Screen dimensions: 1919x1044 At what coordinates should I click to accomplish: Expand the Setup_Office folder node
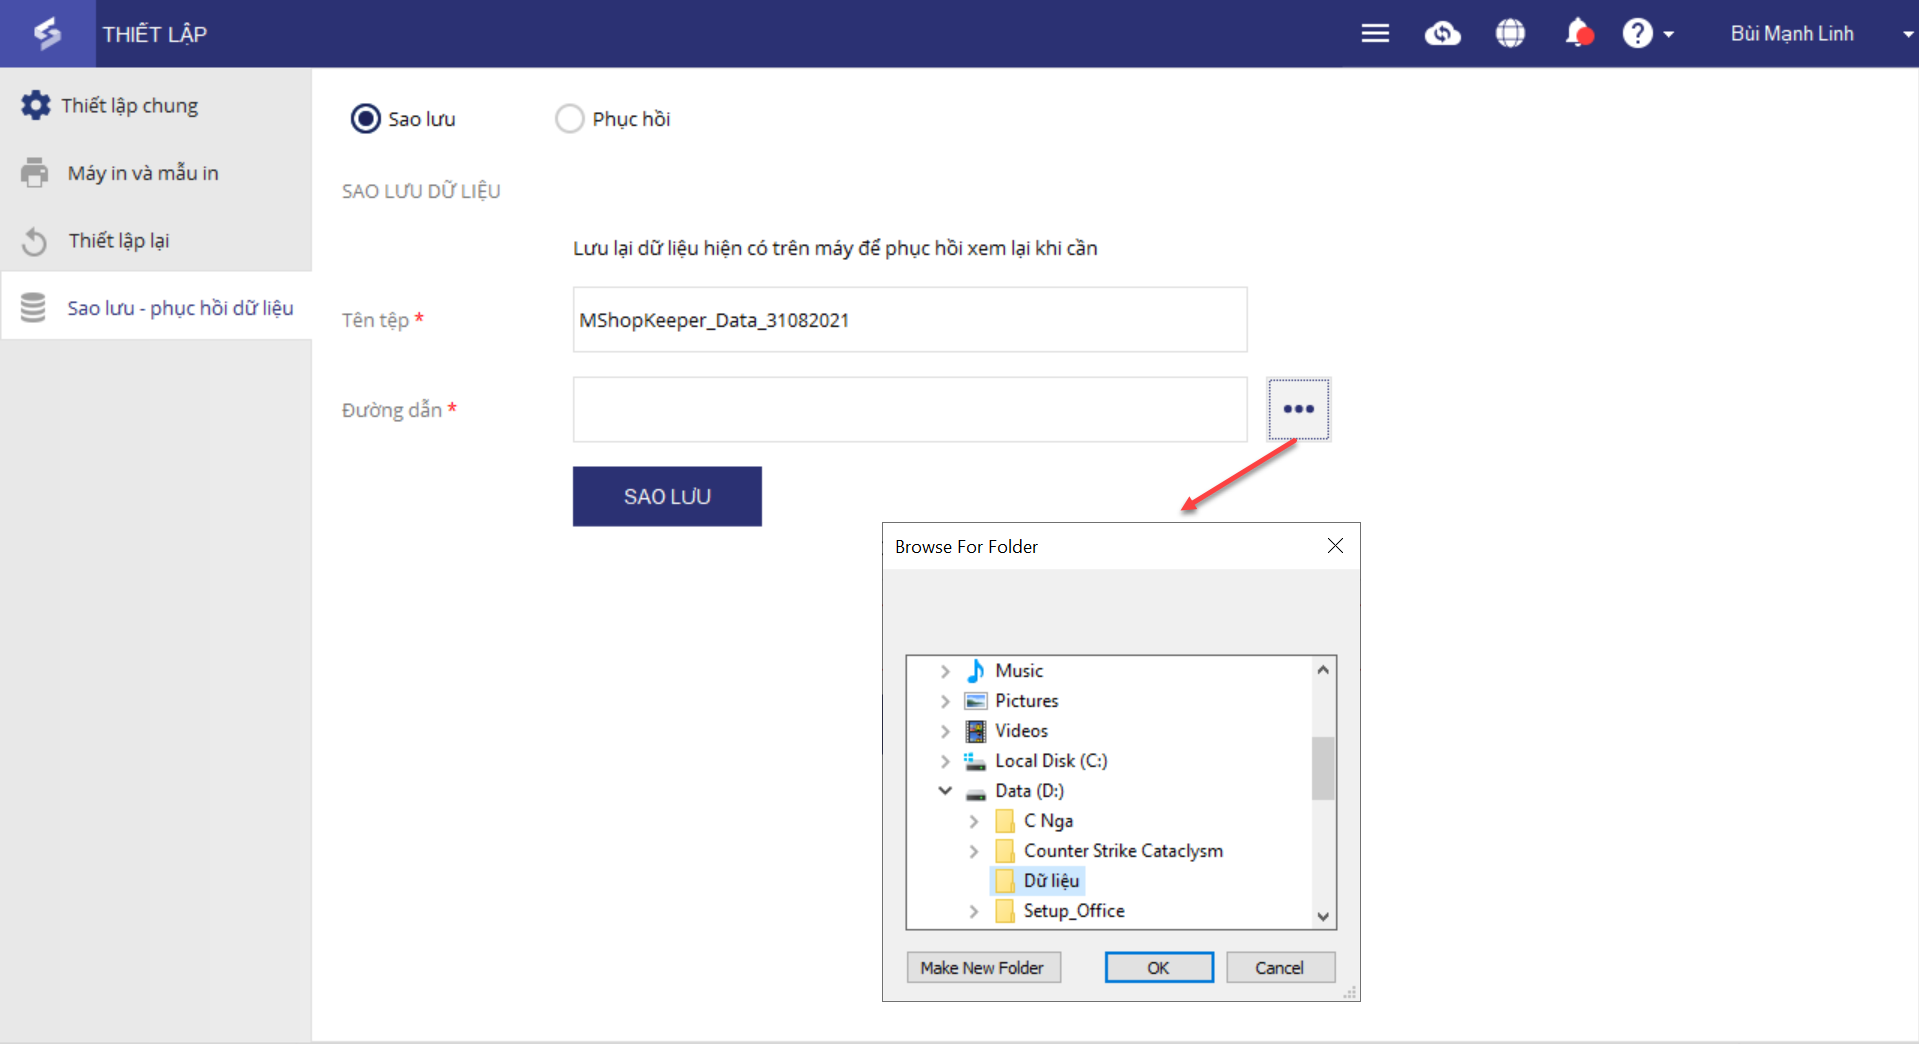point(974,911)
